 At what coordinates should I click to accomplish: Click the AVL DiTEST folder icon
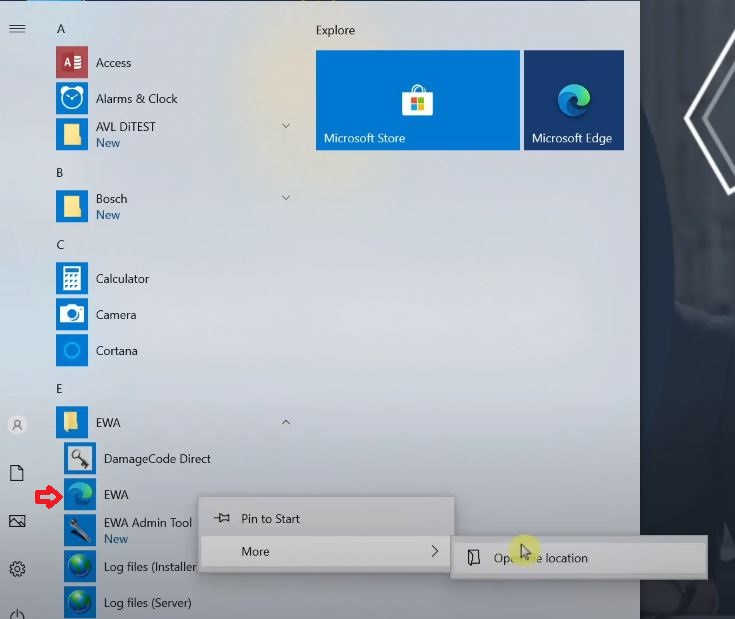pyautogui.click(x=72, y=134)
